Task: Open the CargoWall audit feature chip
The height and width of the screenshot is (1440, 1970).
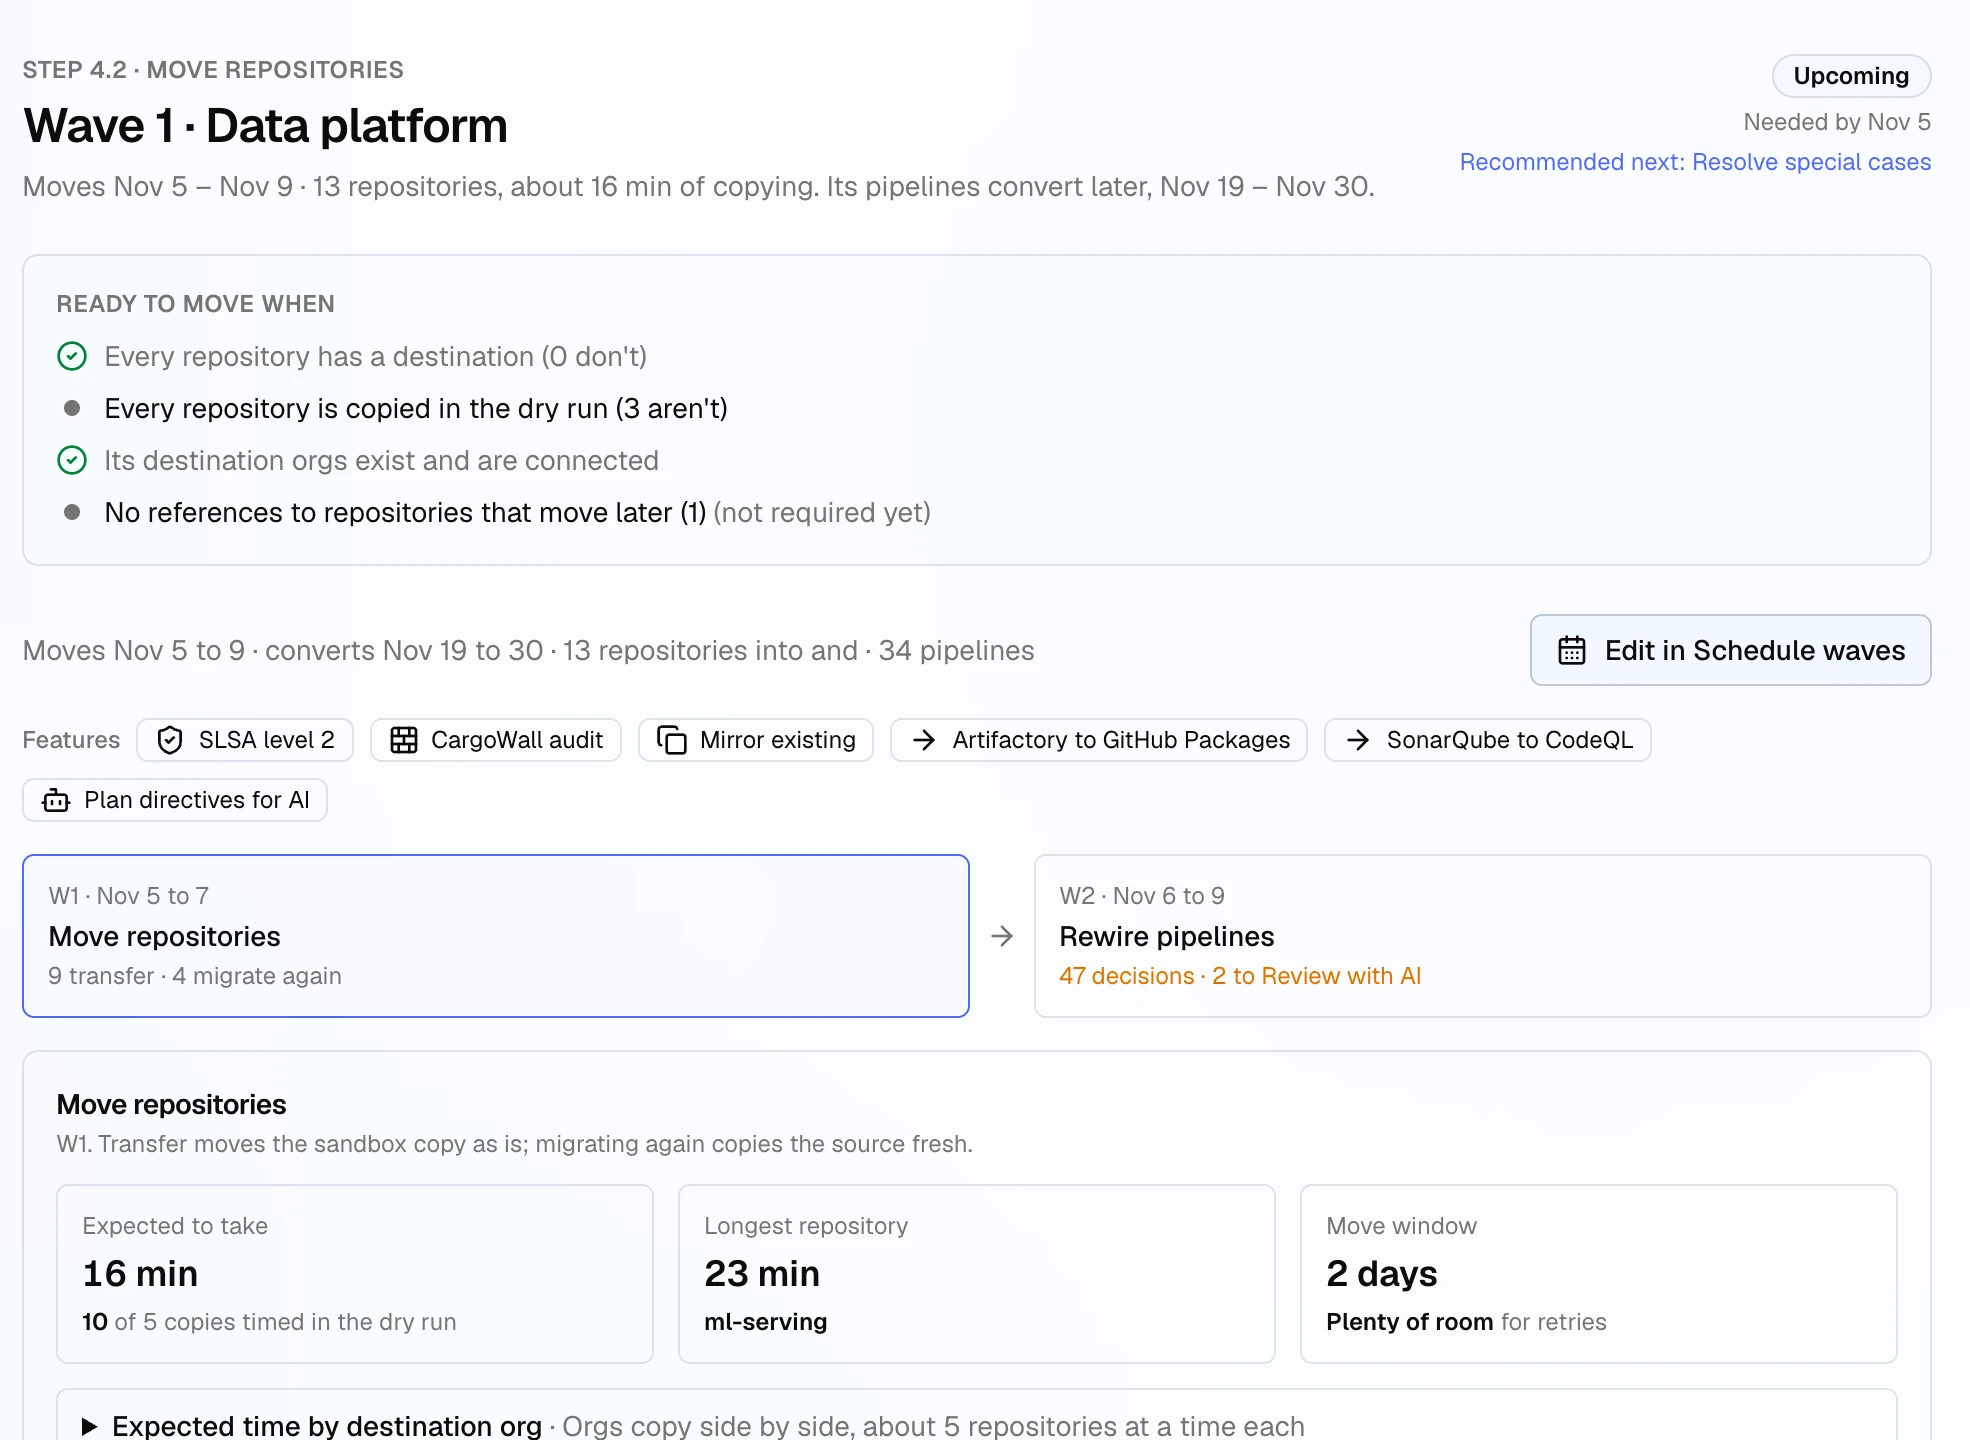Action: [x=496, y=741]
